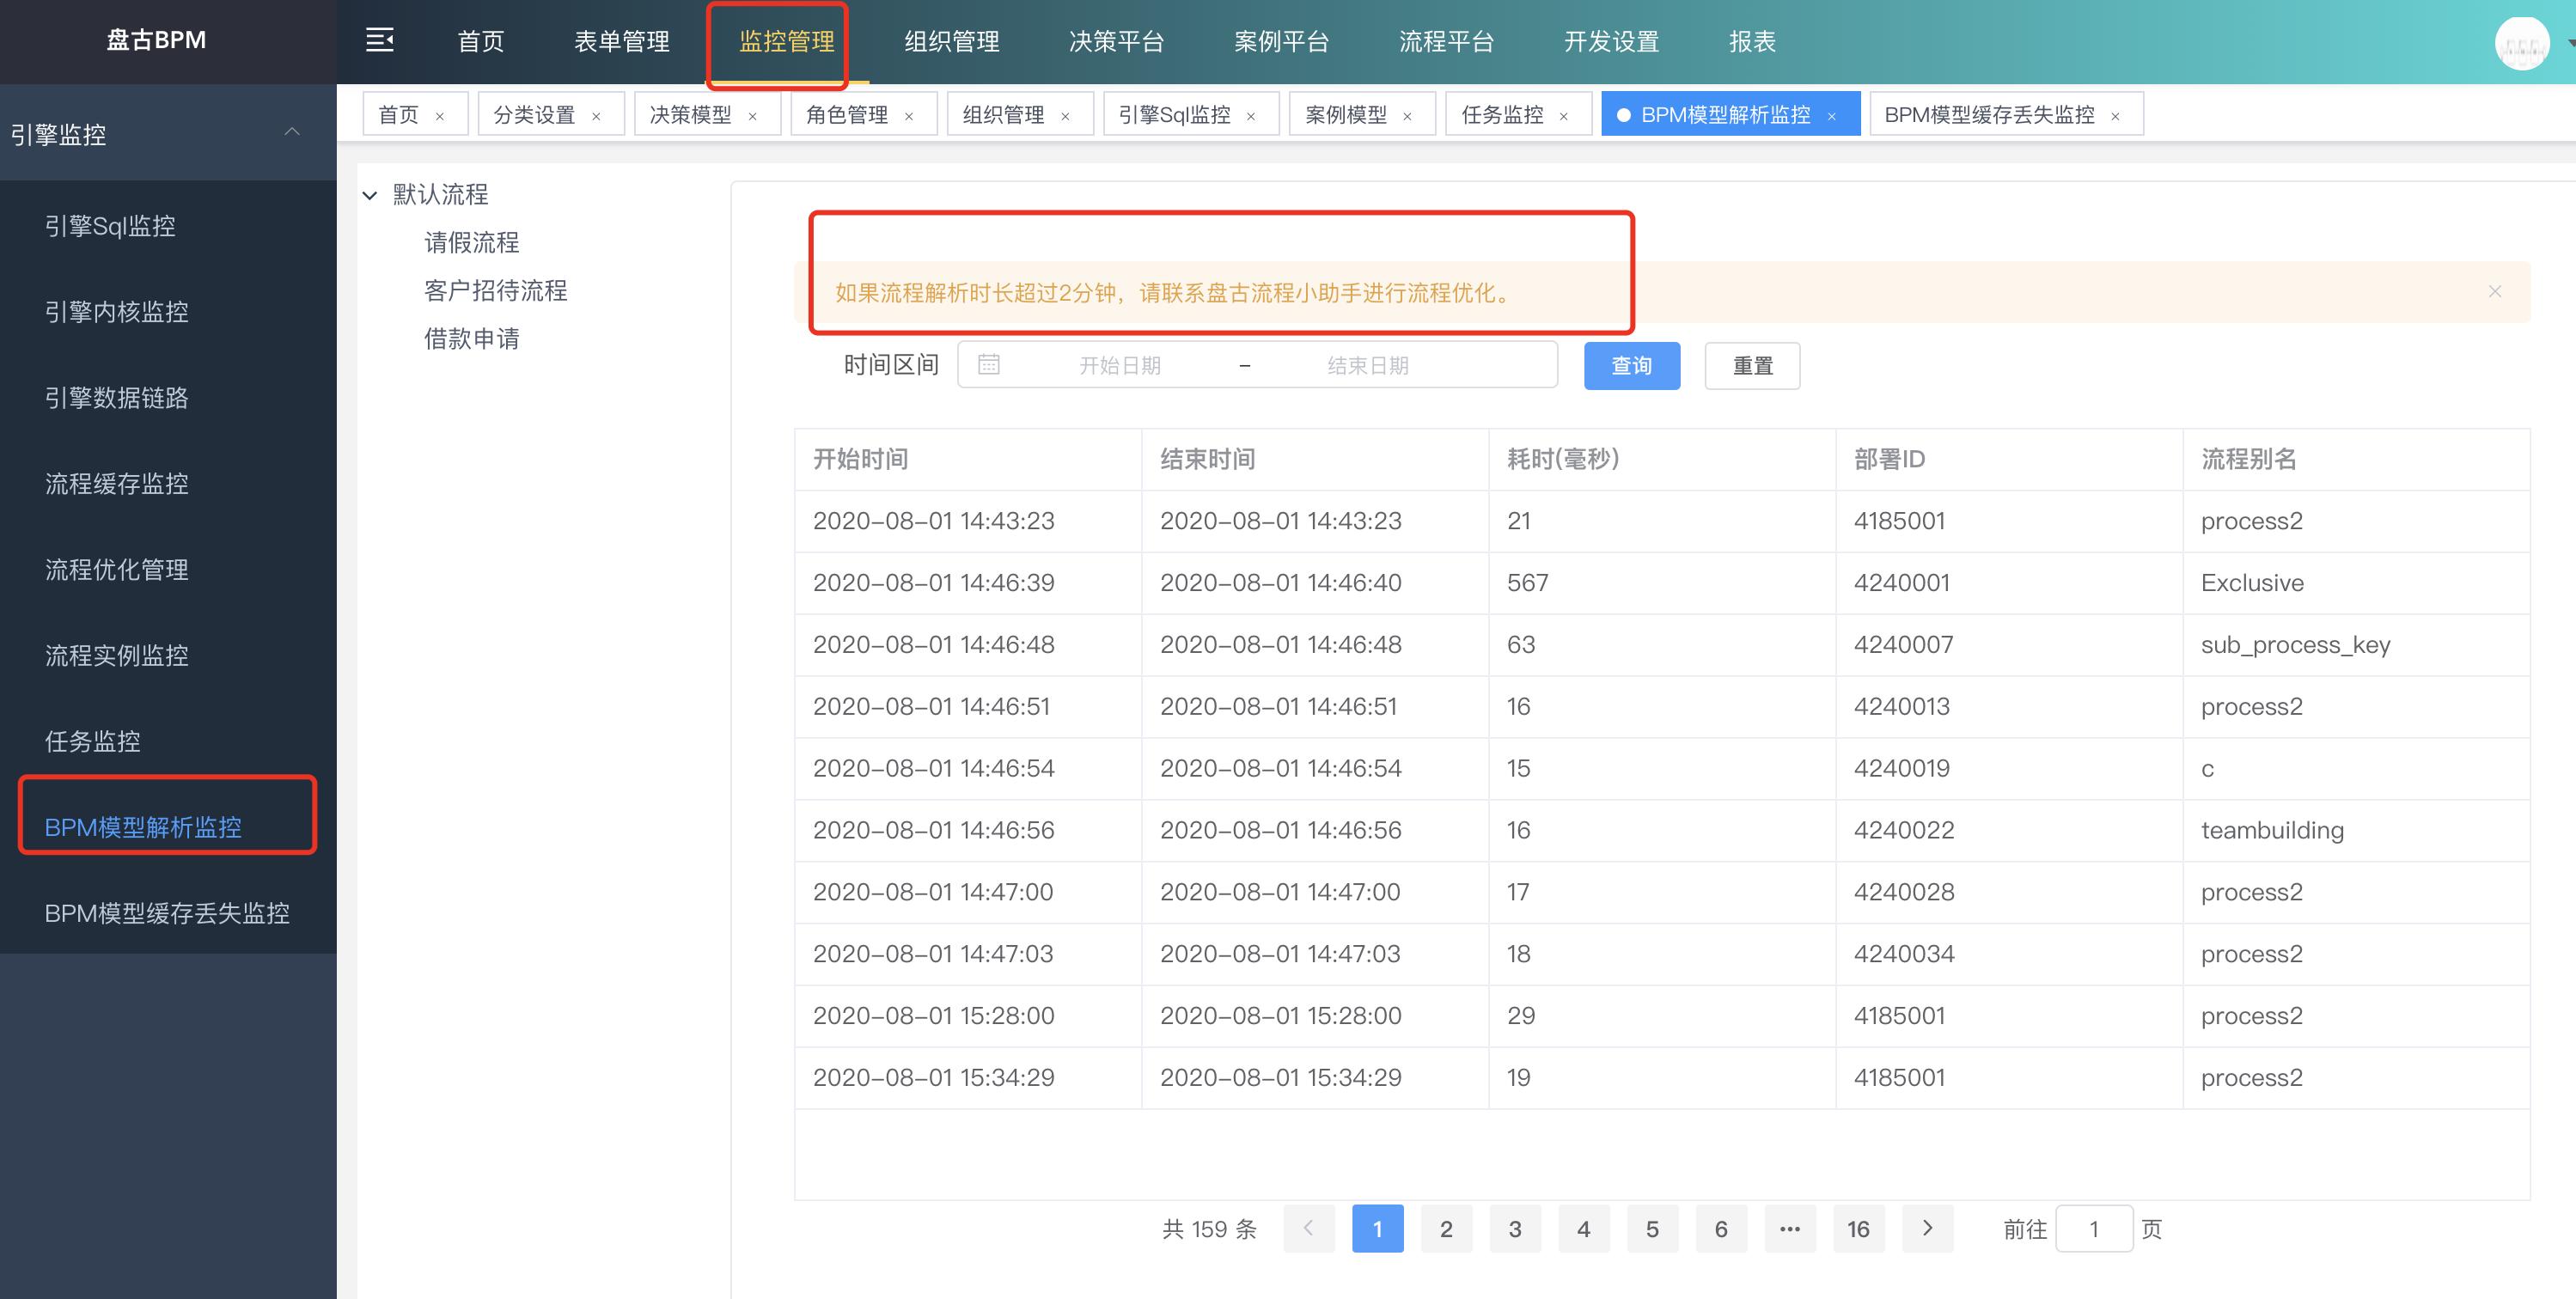Screen dimensions: 2576x1299
Task: Click the calendar icon in date range
Action: click(x=988, y=364)
